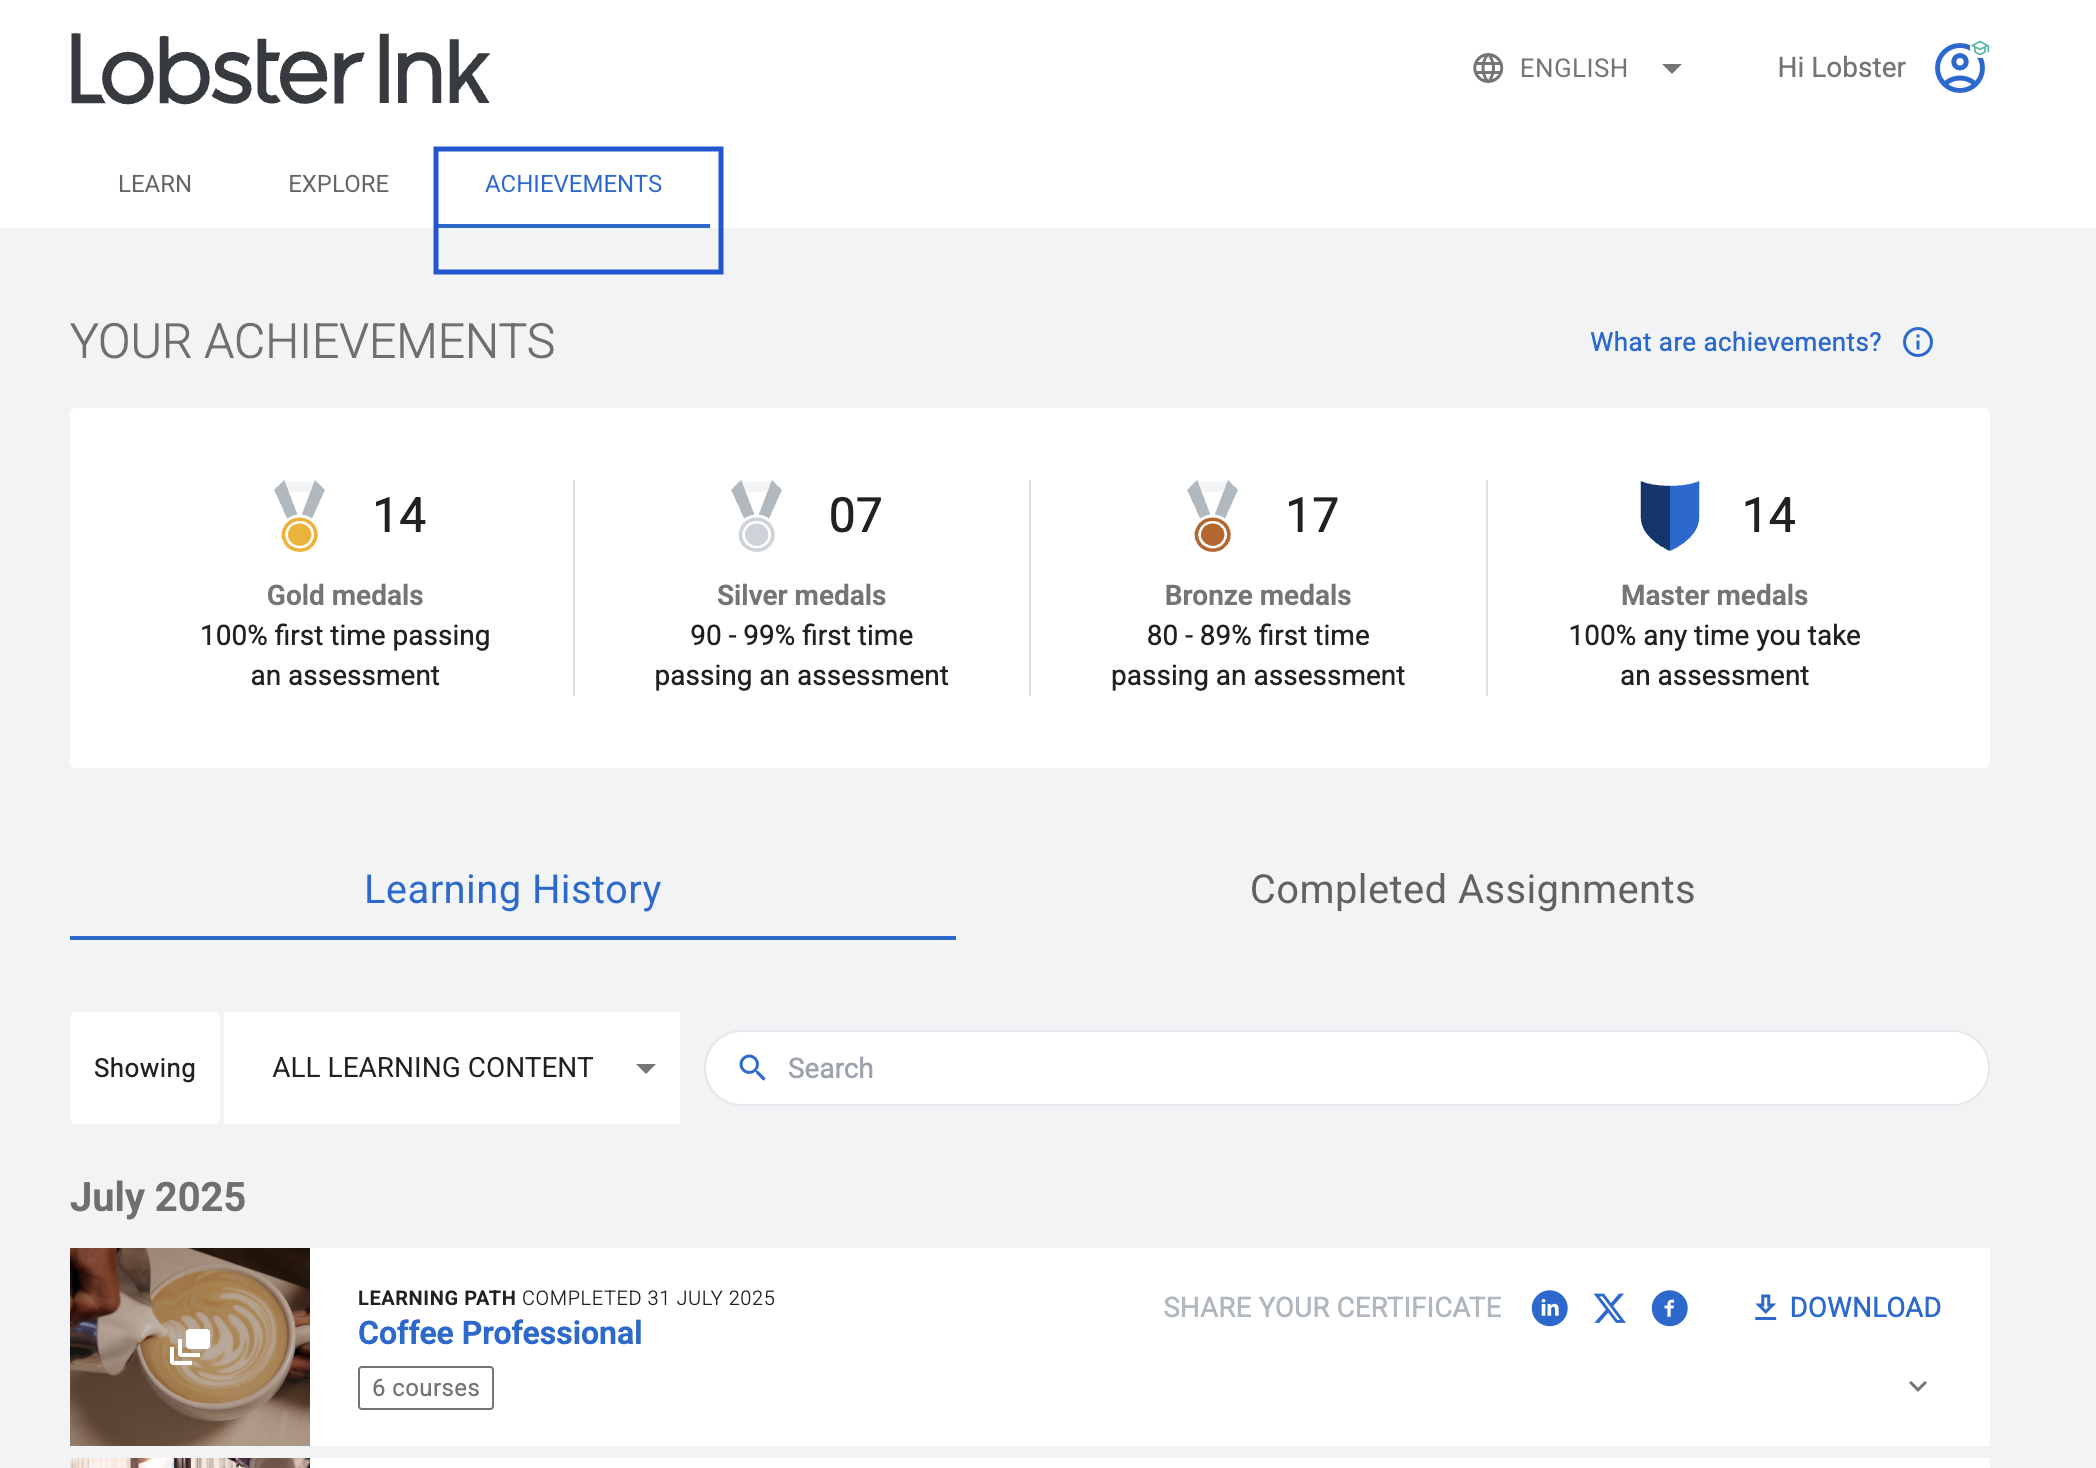Expand the Coffee Professional row chevron
Viewport: 2096px width, 1468px height.
(1918, 1386)
